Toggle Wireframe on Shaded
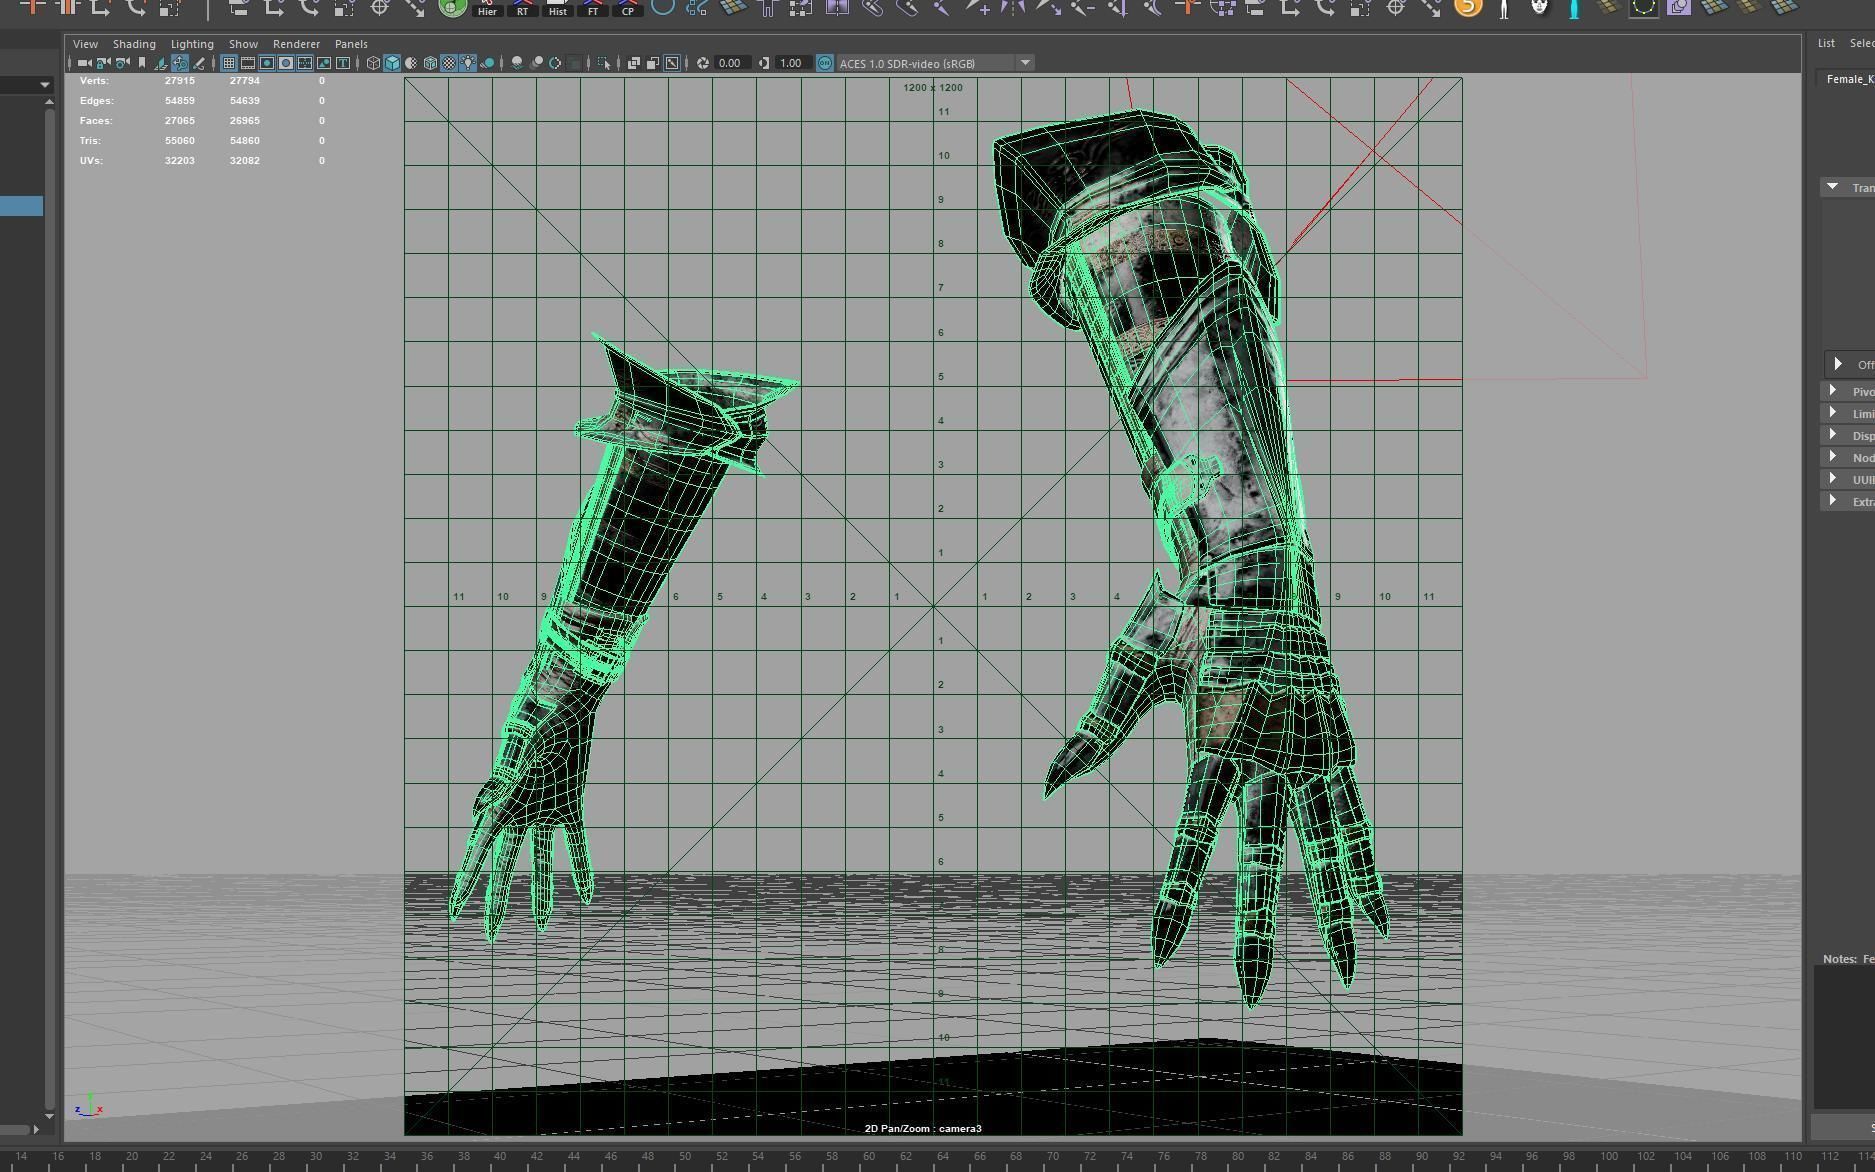 click(430, 63)
